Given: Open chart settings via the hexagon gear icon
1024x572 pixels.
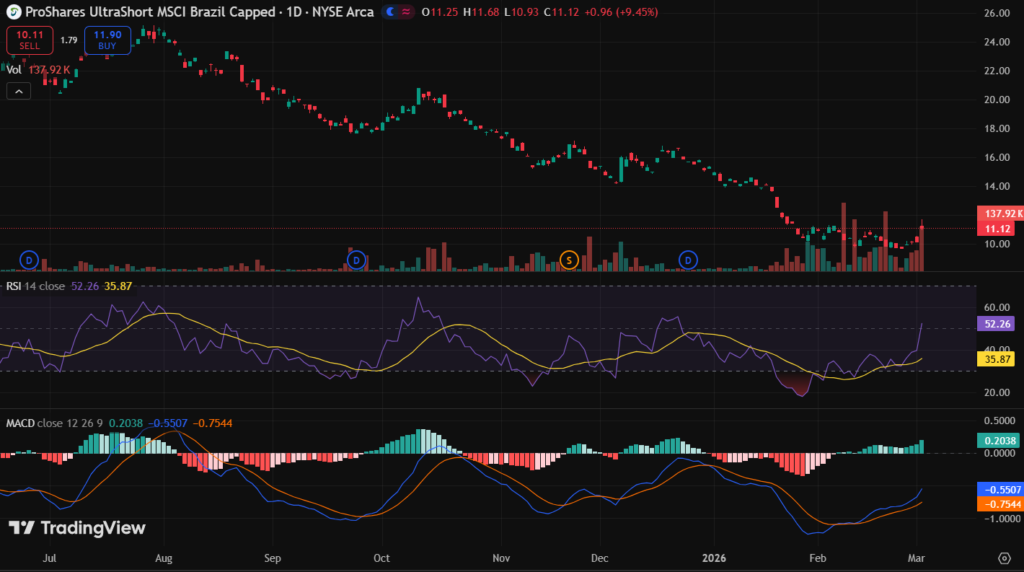Looking at the screenshot, I should pyautogui.click(x=1003, y=556).
